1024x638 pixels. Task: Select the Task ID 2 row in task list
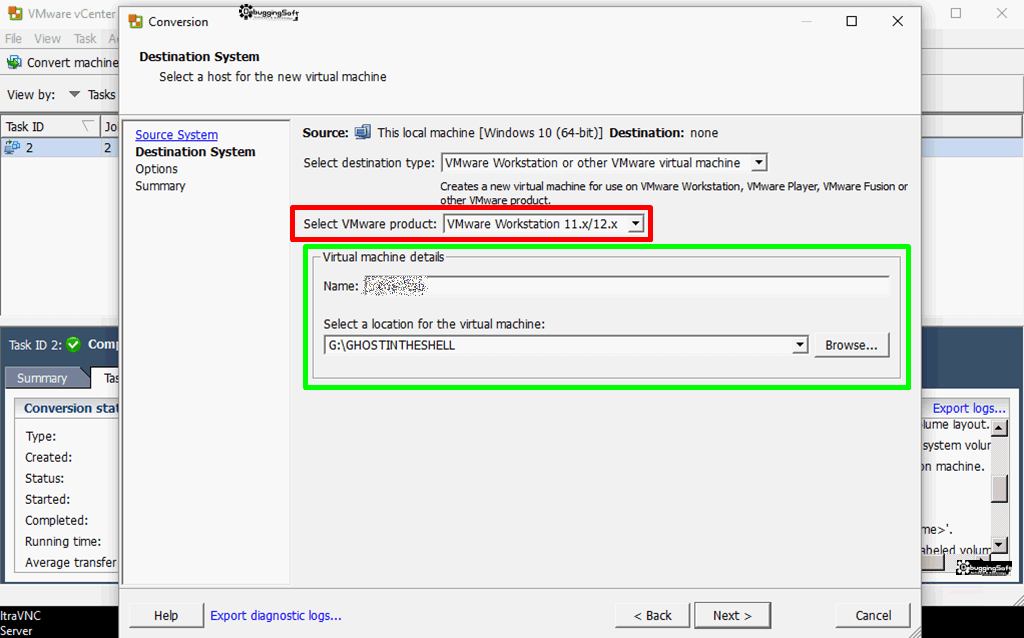coord(59,148)
